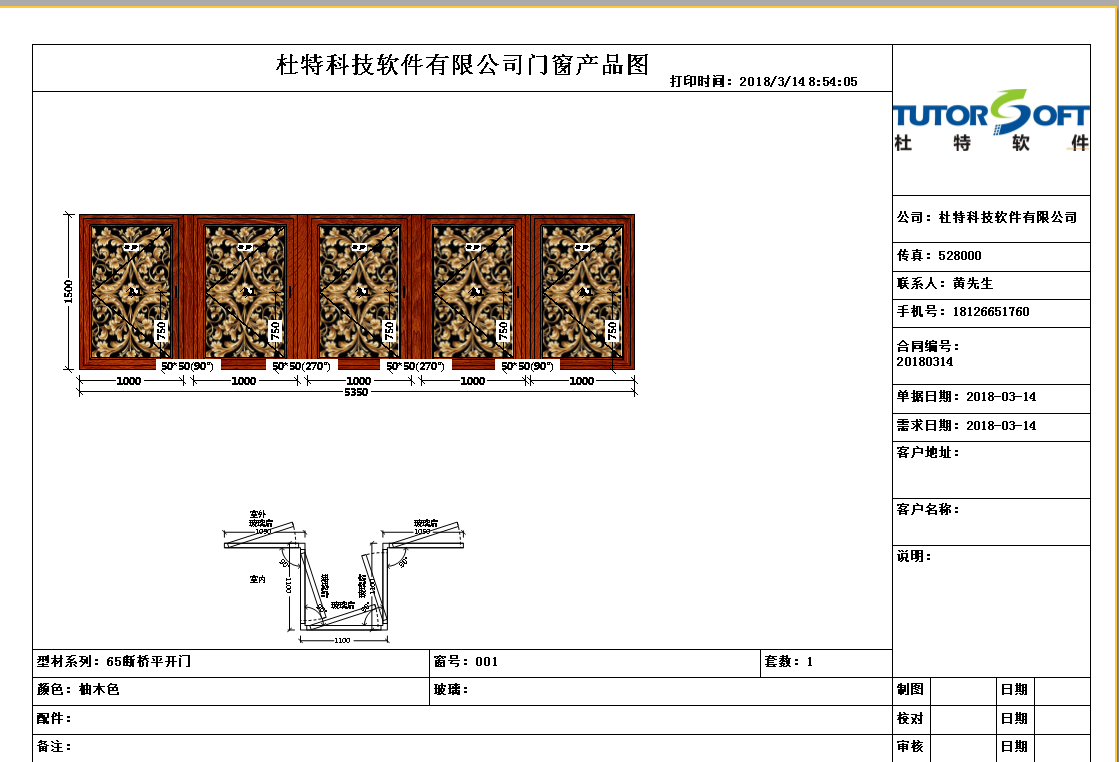Screen dimensions: 1119x762
Task: Click the contact name 黄先生
Action: click(973, 283)
